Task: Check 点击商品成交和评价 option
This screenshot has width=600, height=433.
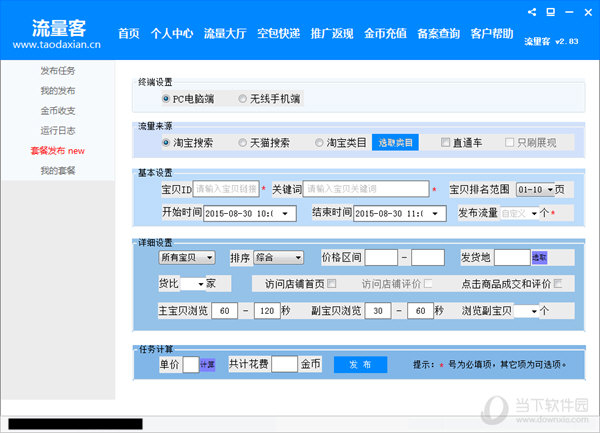Action: tap(558, 284)
